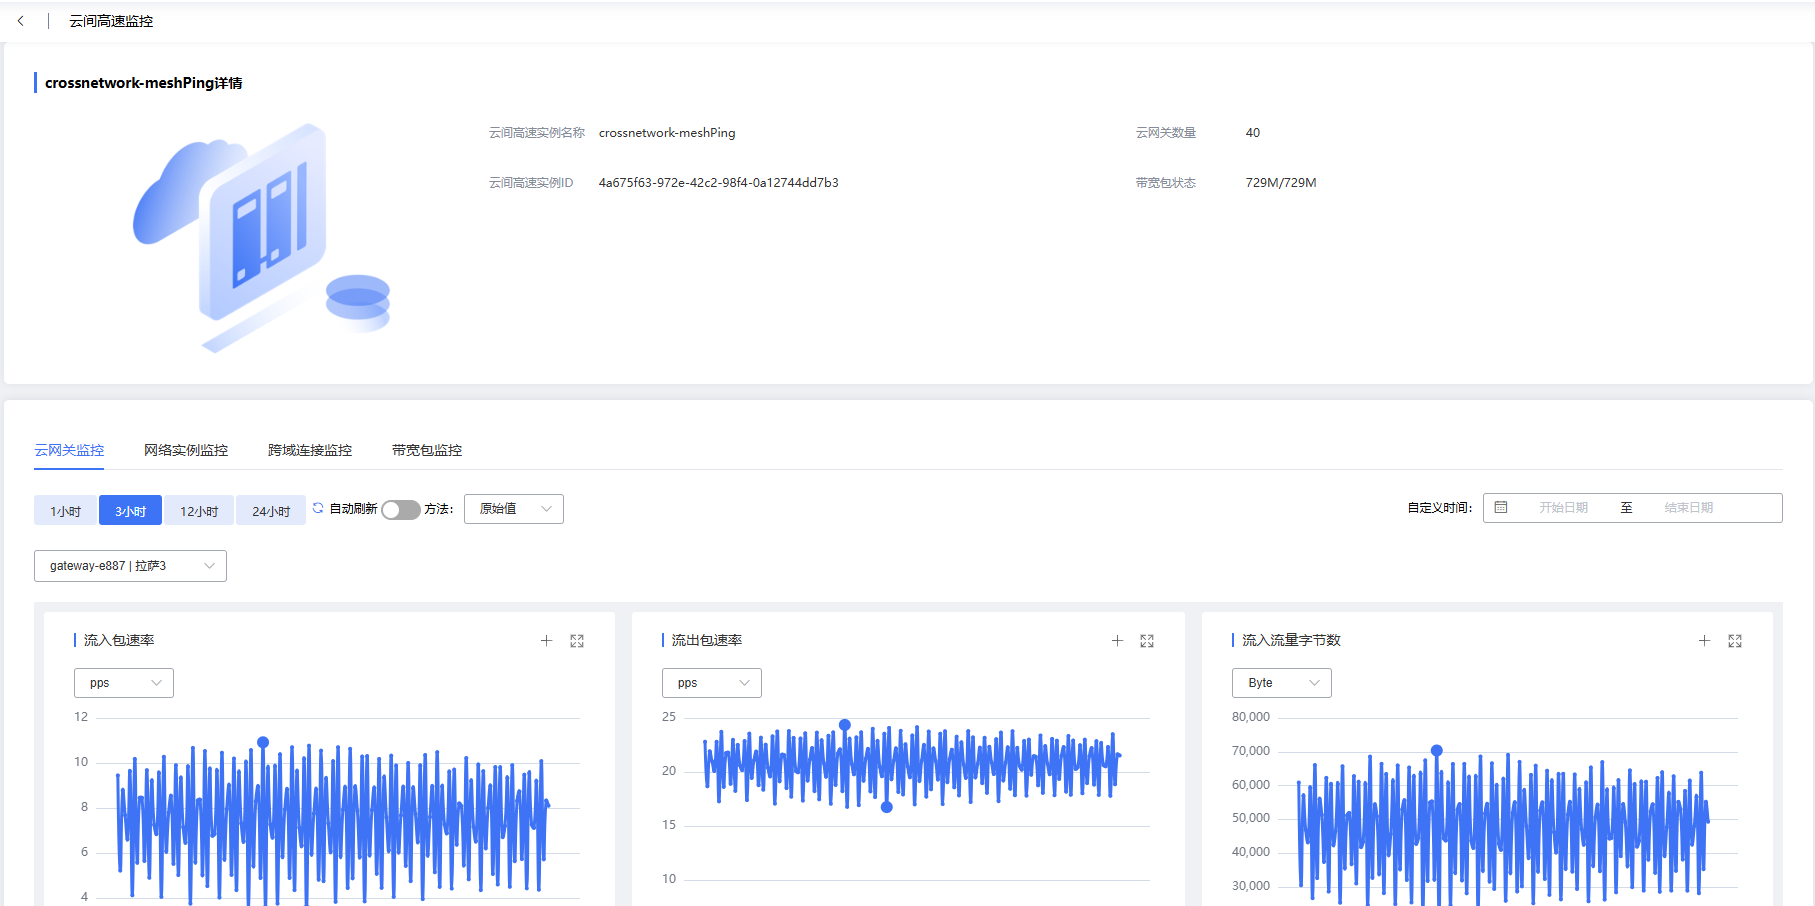Open the 方法 原始值 dropdown
The width and height of the screenshot is (1815, 906).
514,509
